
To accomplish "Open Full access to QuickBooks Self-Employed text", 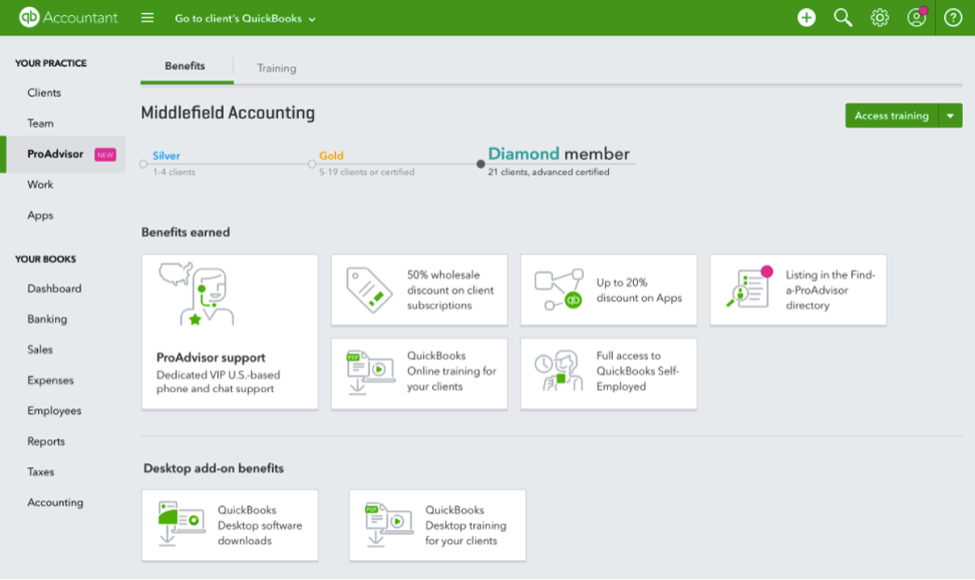I will 637,371.
